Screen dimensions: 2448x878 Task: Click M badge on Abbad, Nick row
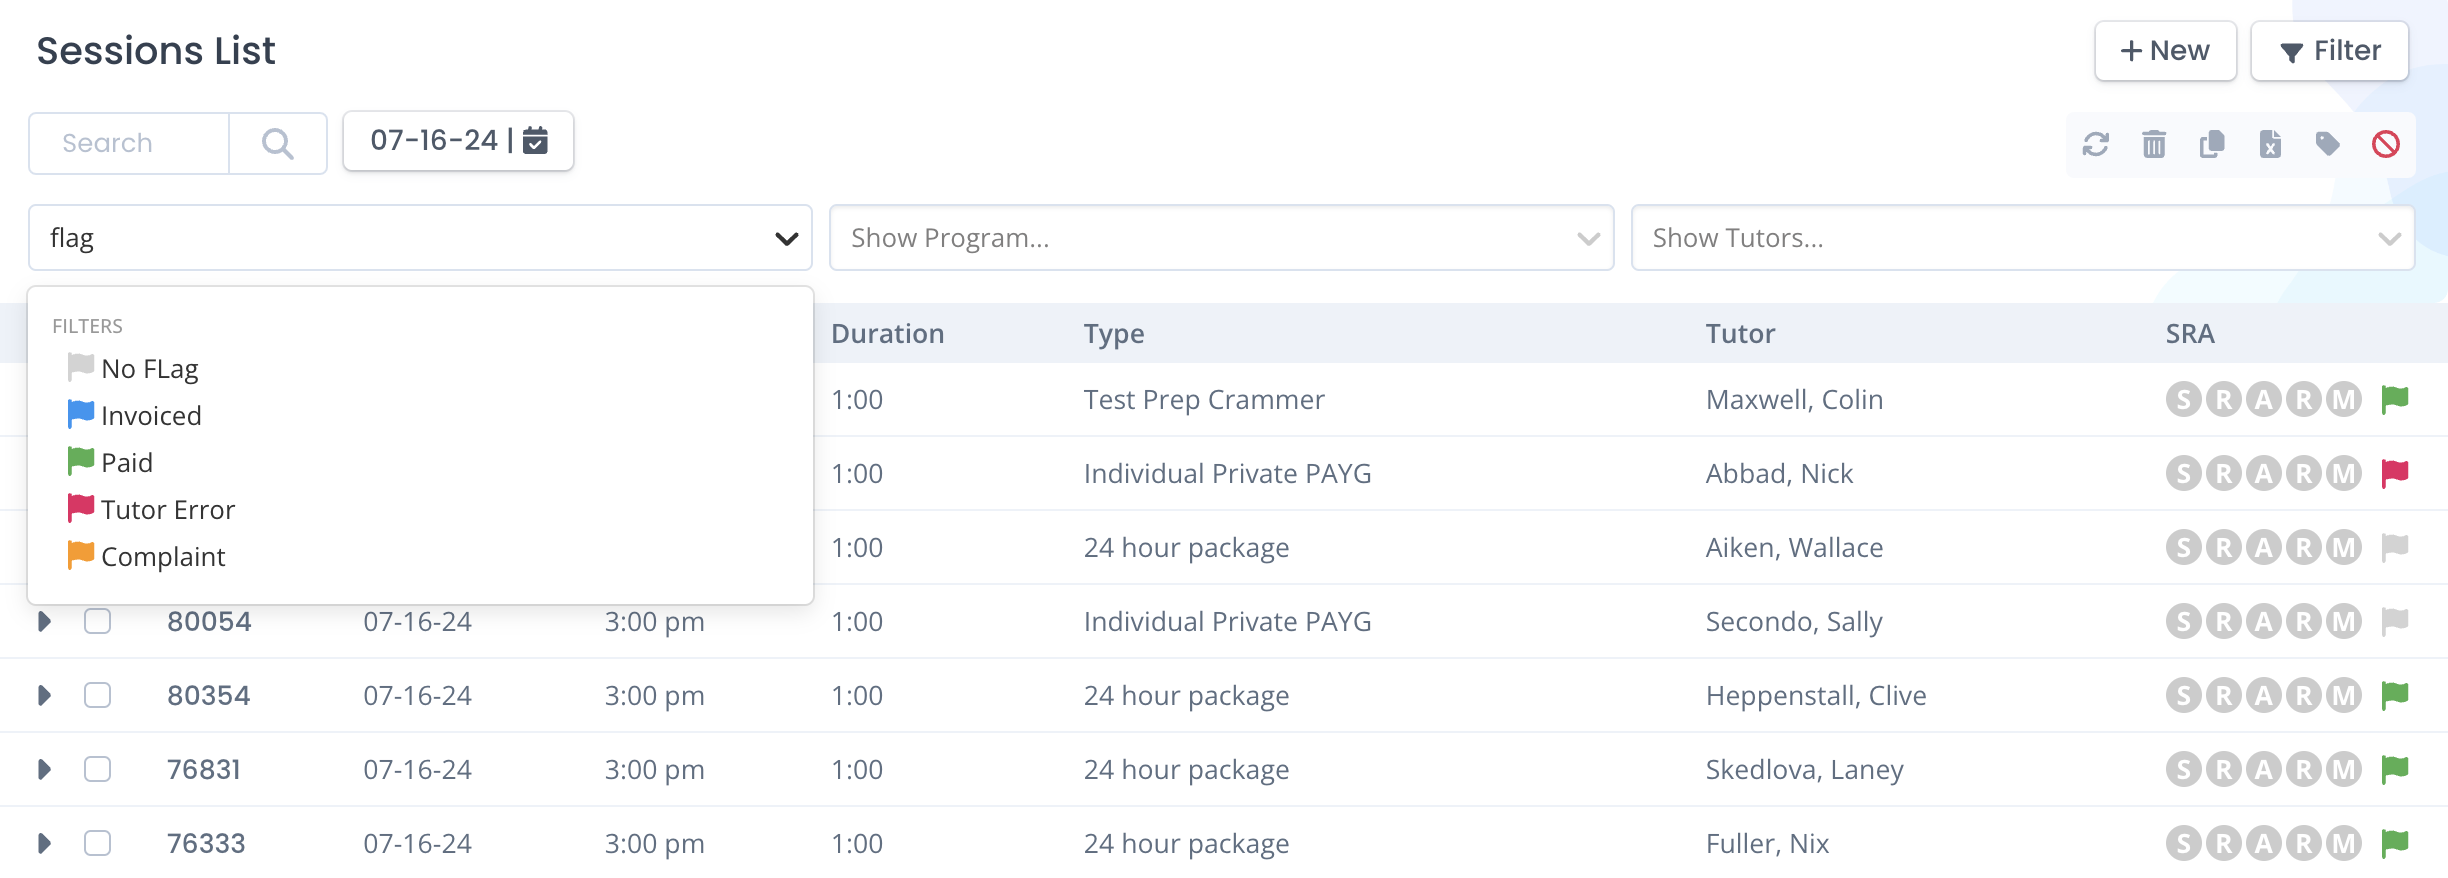click(2344, 474)
